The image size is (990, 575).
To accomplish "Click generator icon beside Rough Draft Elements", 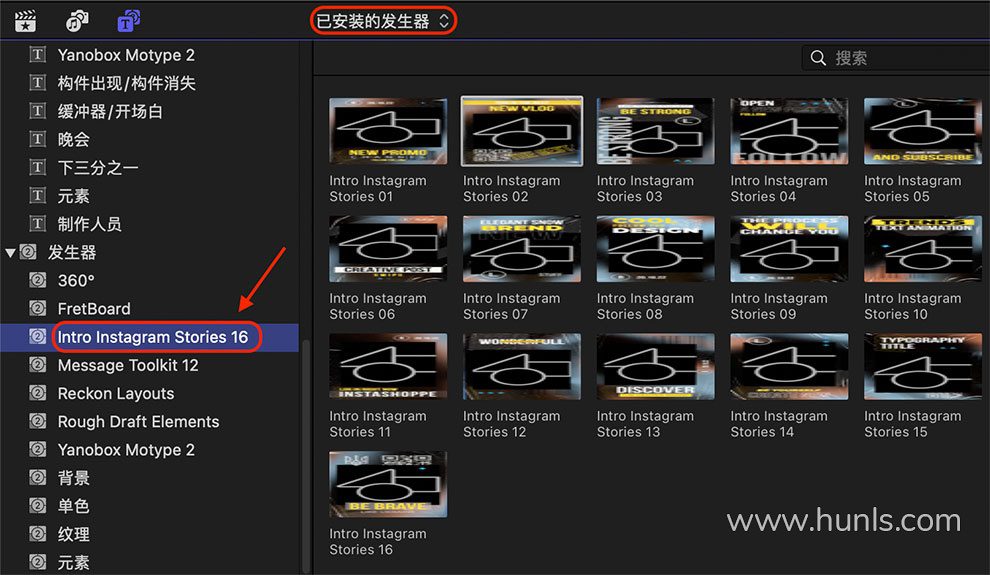I will (x=38, y=421).
